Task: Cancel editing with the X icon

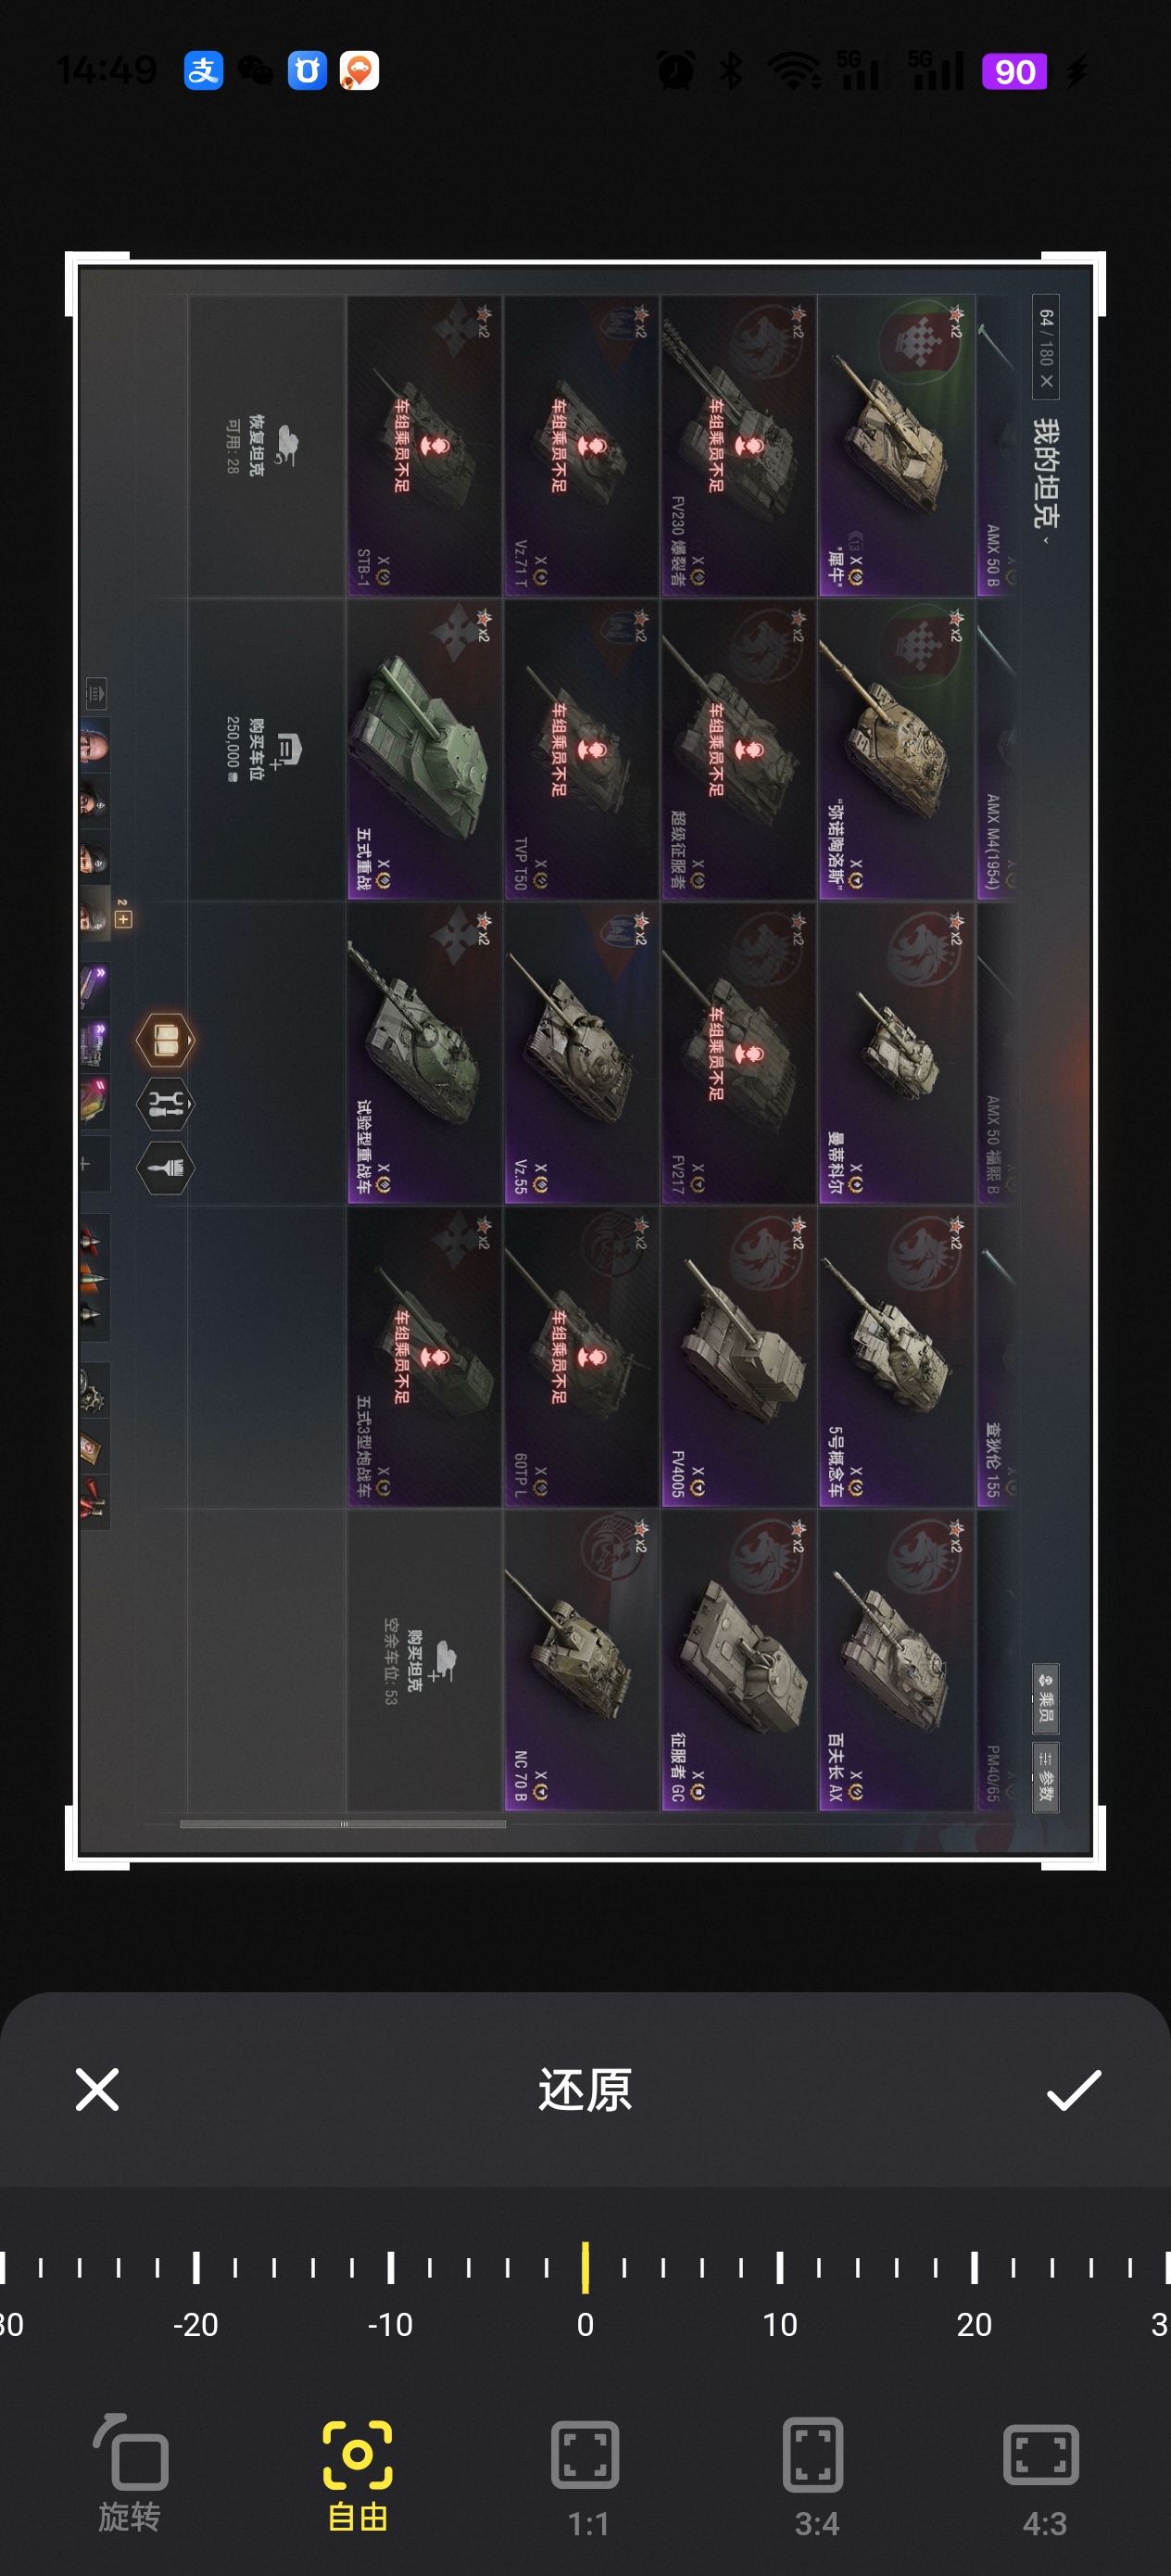Action: [97, 2090]
